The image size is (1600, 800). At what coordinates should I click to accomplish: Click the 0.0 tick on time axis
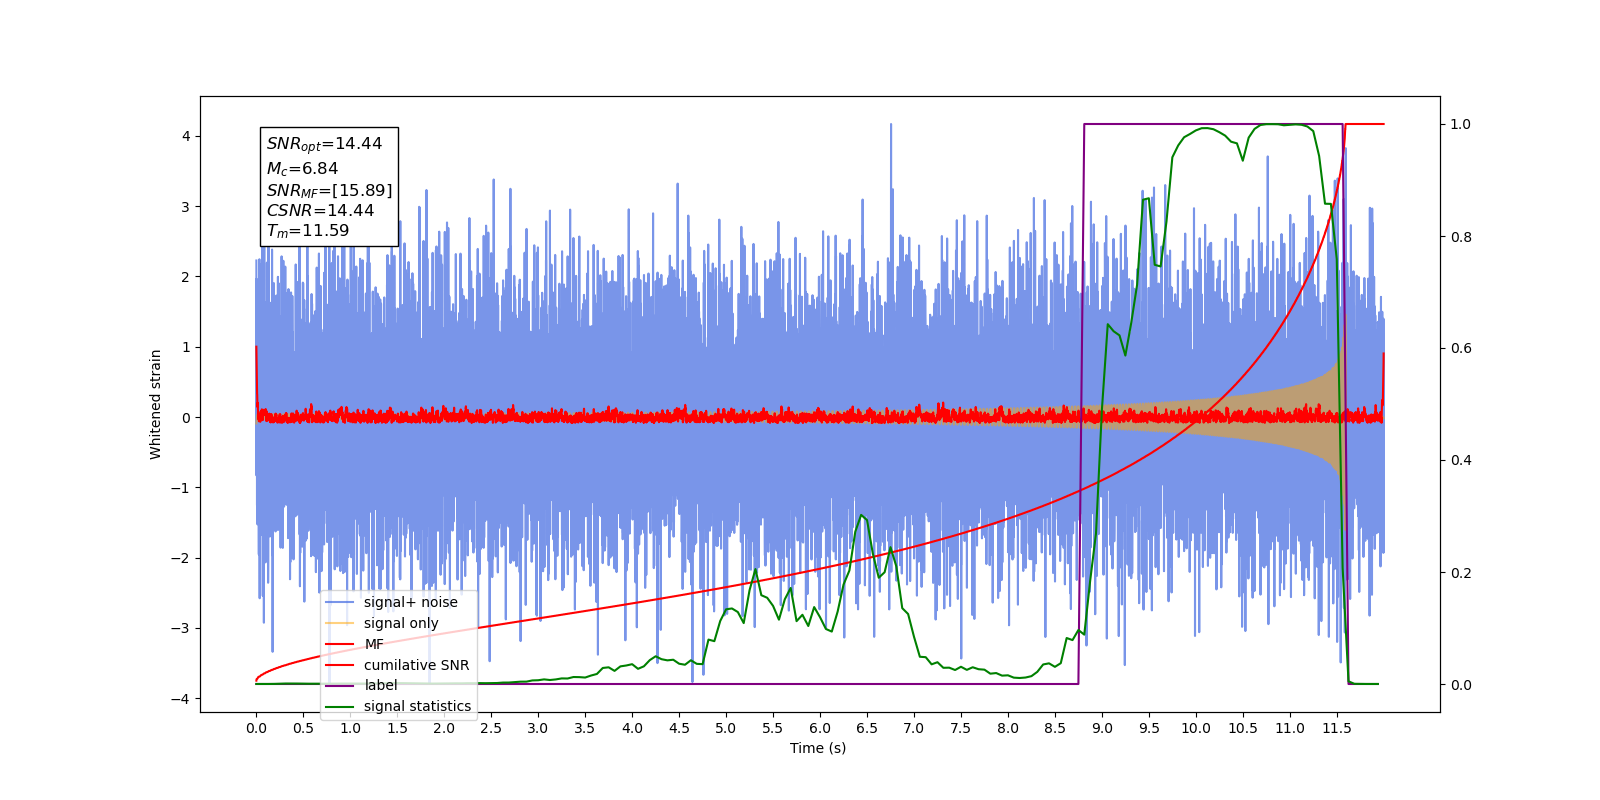pyautogui.click(x=256, y=728)
